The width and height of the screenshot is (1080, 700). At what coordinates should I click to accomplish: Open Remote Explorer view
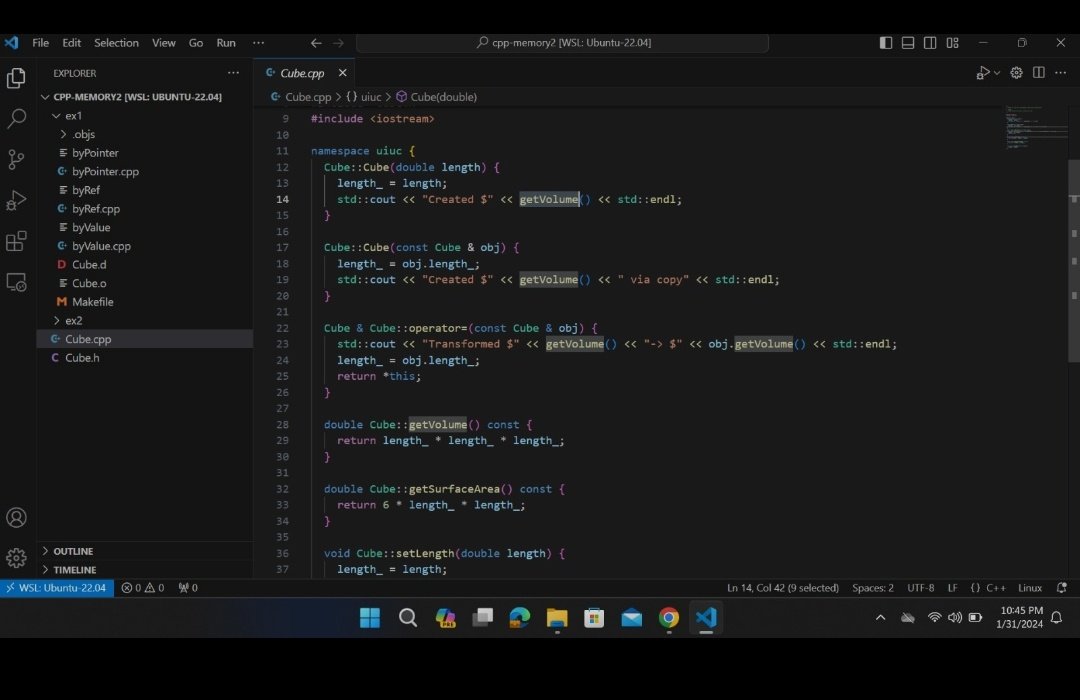click(17, 282)
